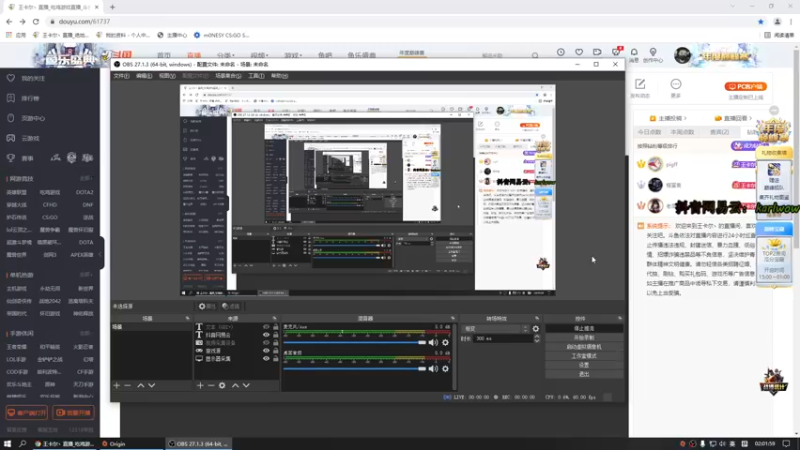Expand the 视频 dropdown in Douyu navigation
Viewport: 800px width, 450px height.
259,55
